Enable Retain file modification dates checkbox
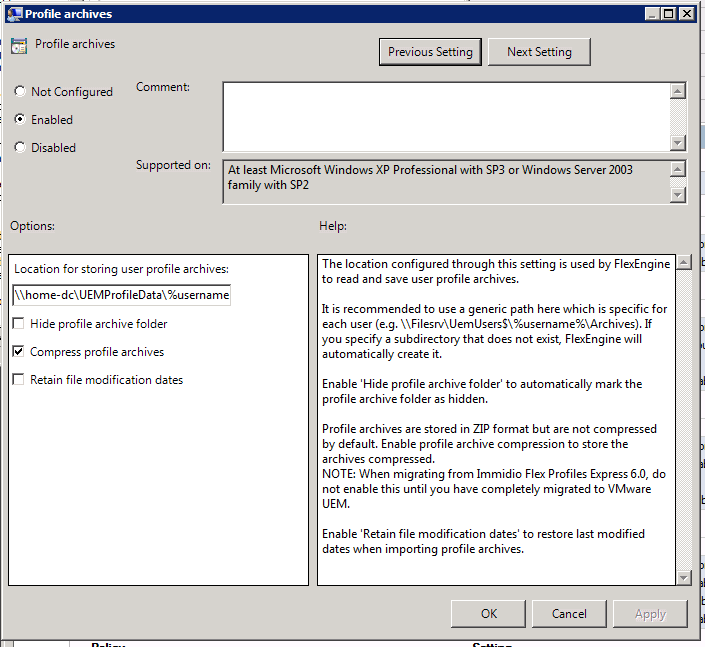 (19, 380)
